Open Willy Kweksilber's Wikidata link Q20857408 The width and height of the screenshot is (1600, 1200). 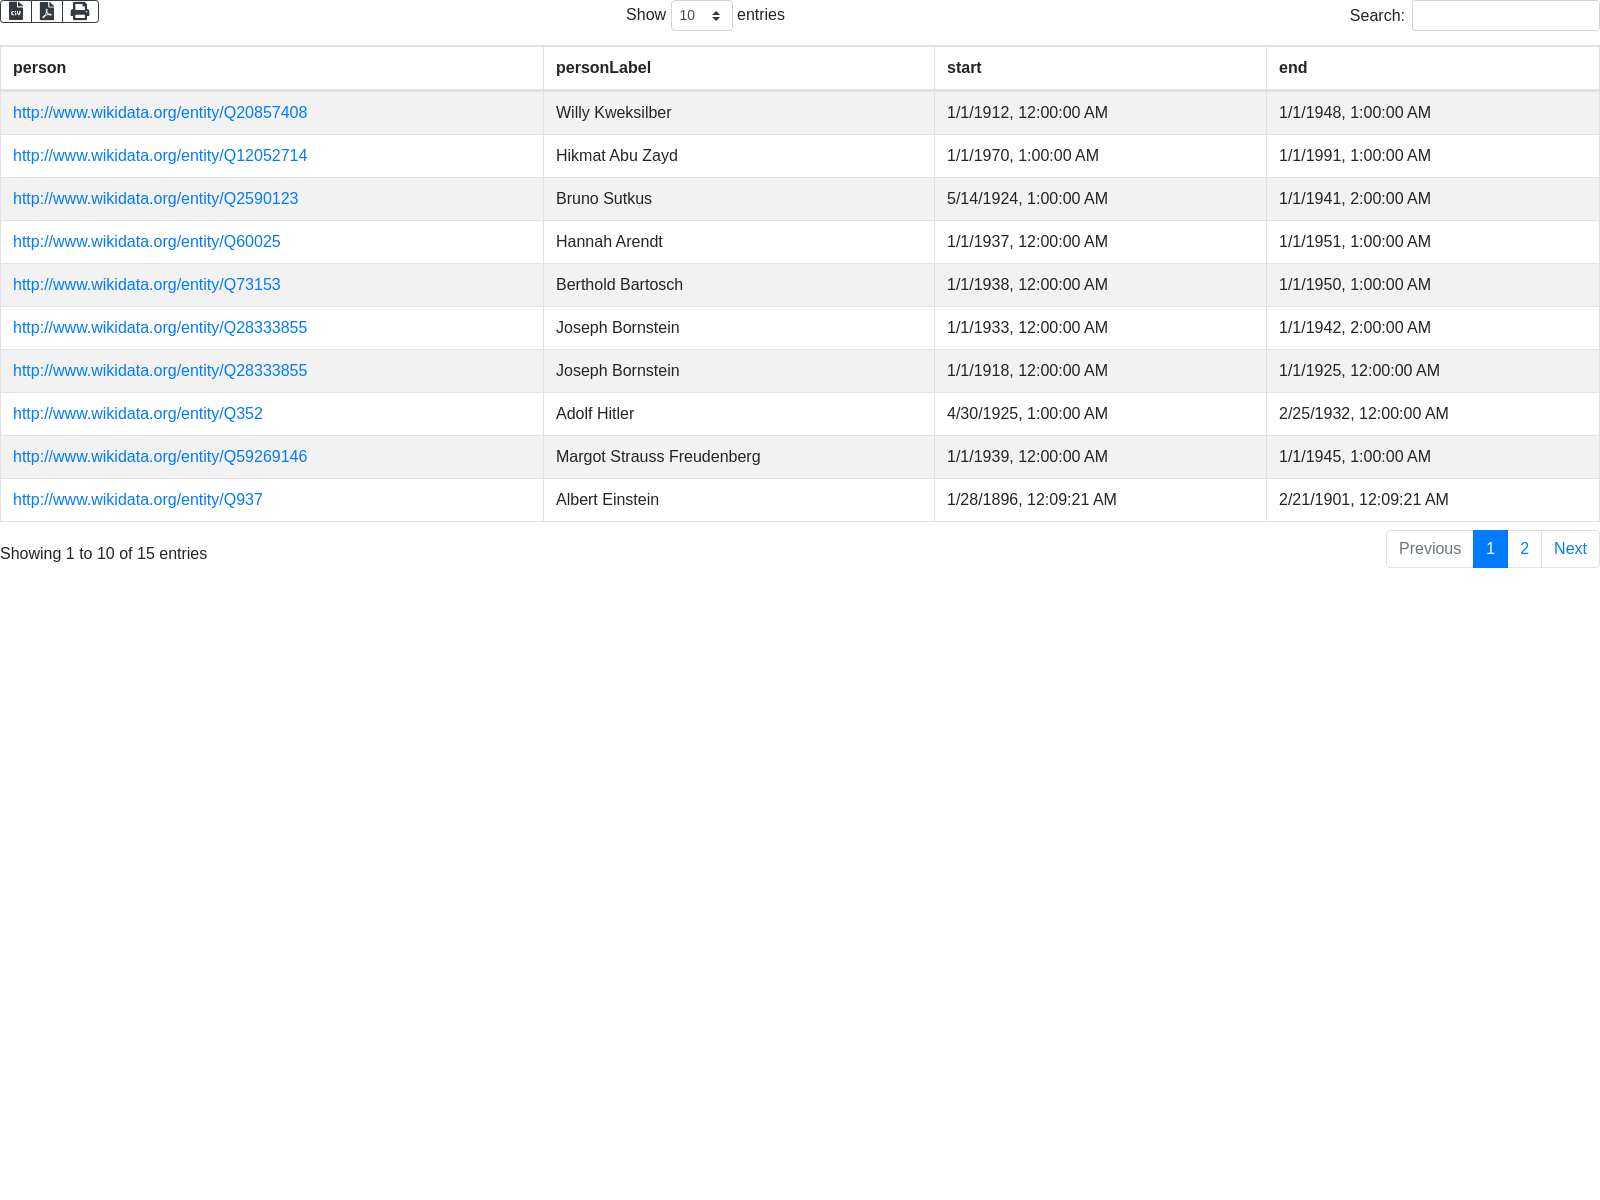pyautogui.click(x=160, y=113)
